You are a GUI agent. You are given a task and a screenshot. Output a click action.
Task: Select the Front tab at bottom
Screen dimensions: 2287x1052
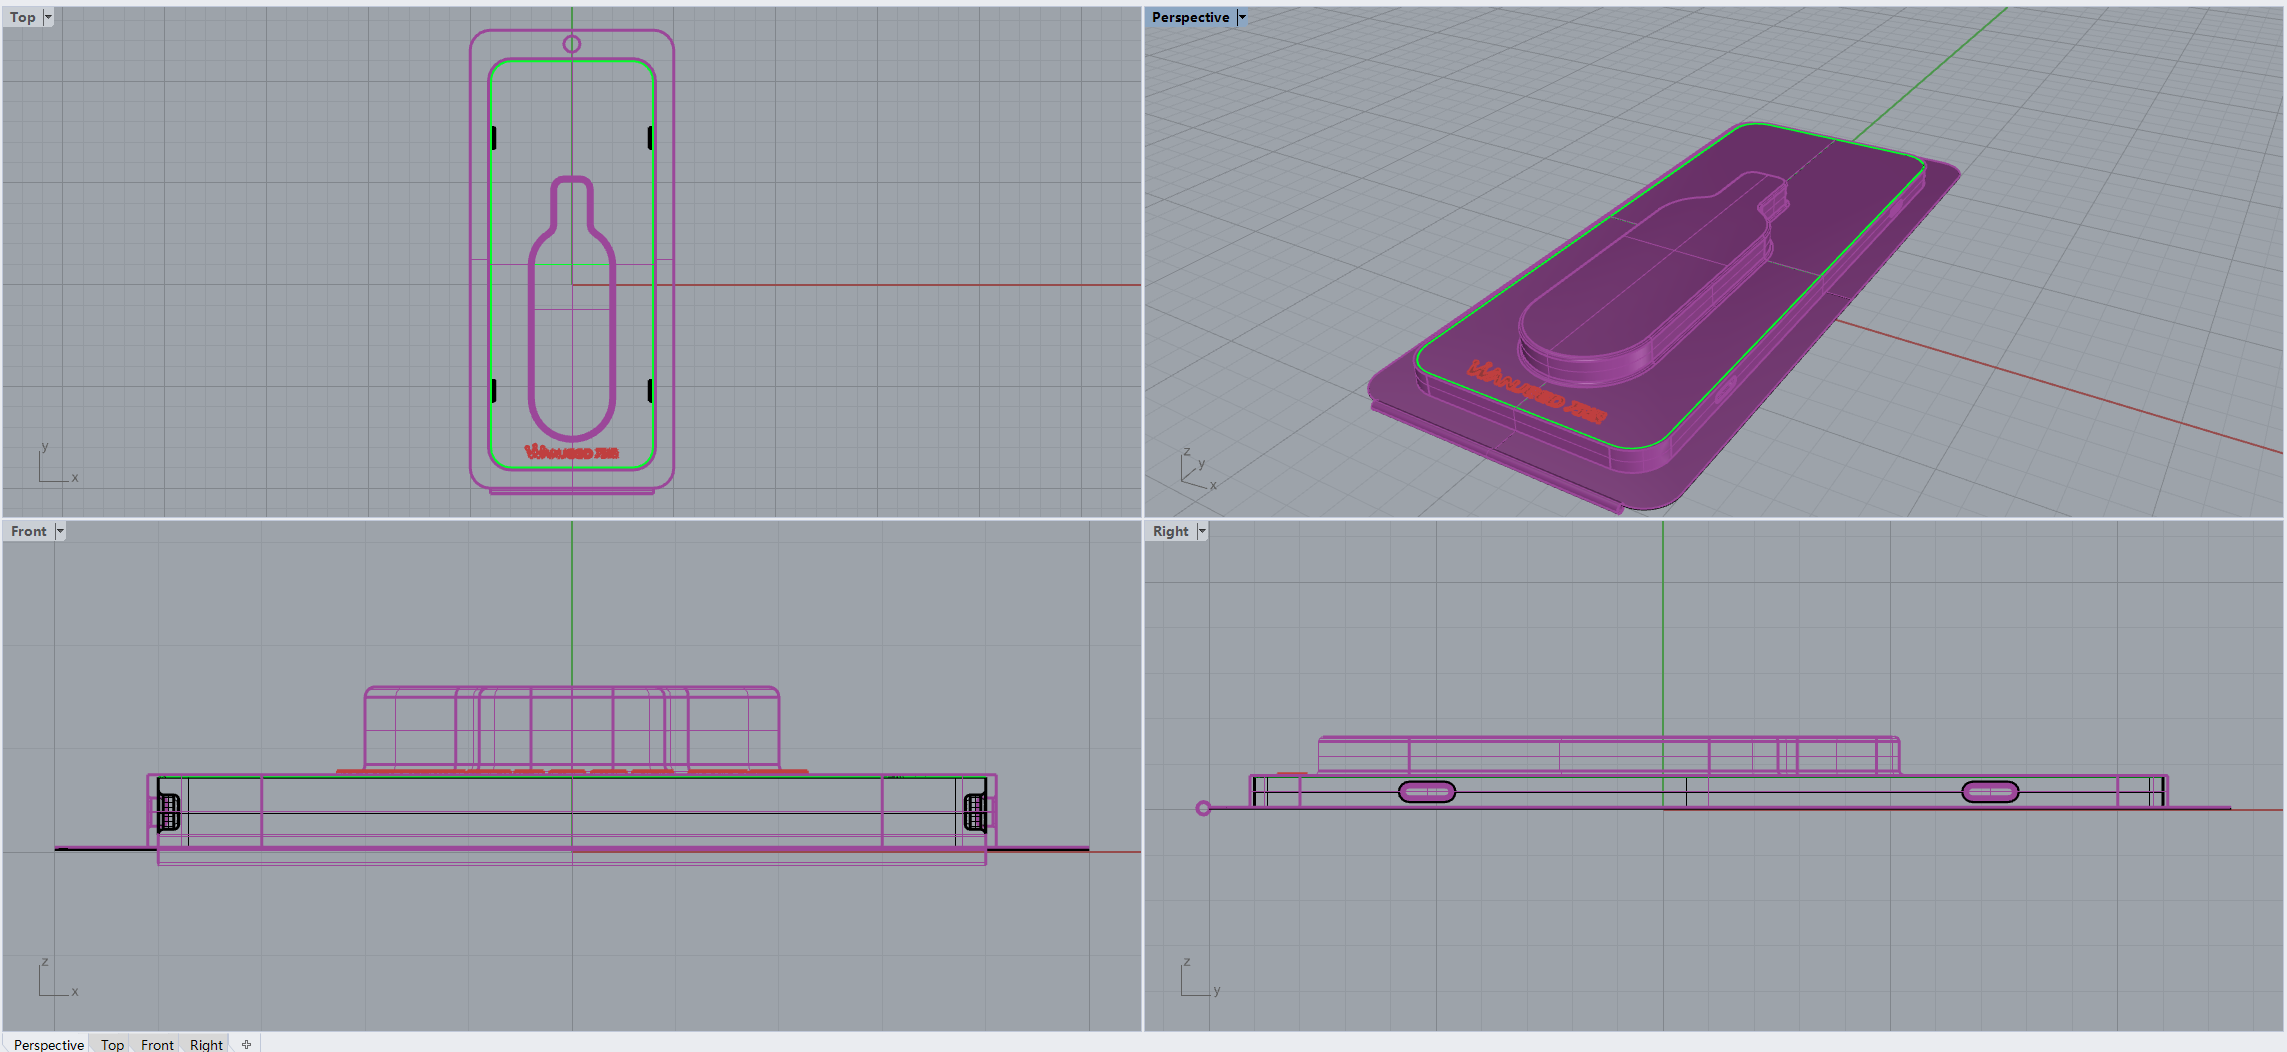157,1044
